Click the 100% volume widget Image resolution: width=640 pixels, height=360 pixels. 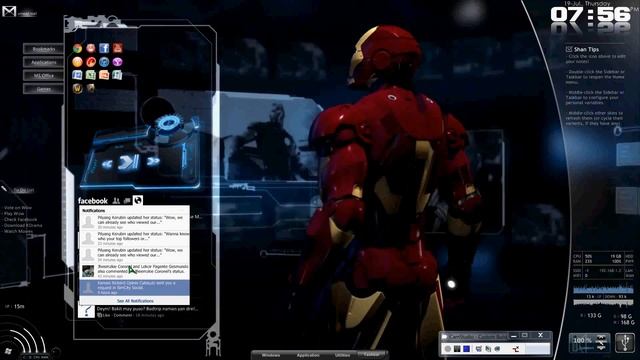coord(589,342)
